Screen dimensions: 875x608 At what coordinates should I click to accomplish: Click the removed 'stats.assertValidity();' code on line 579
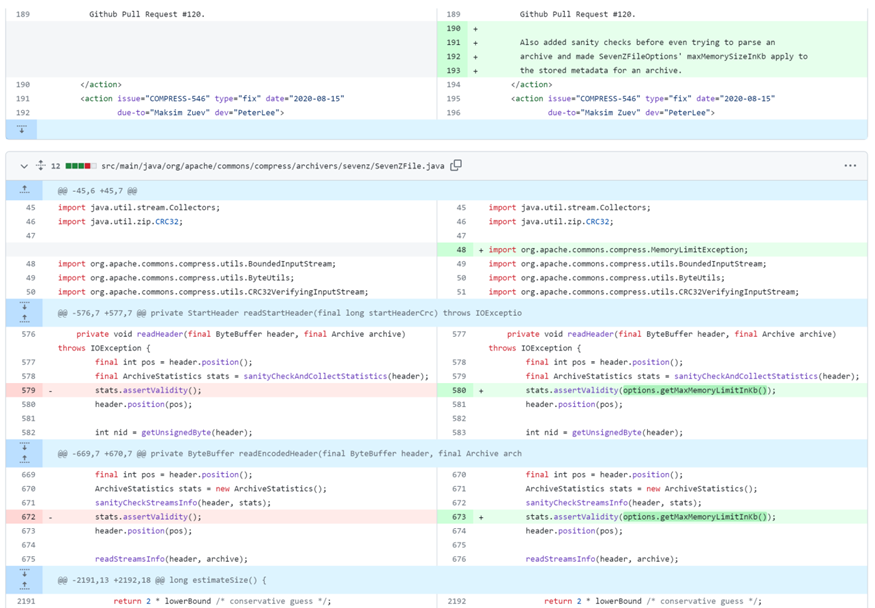[148, 390]
